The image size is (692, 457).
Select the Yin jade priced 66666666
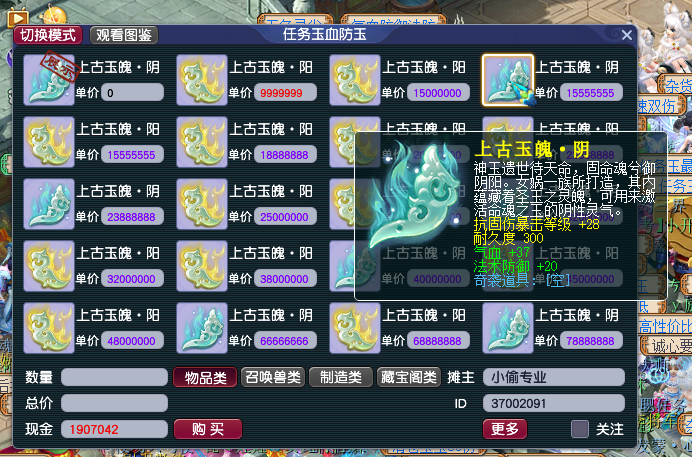[x=202, y=328]
